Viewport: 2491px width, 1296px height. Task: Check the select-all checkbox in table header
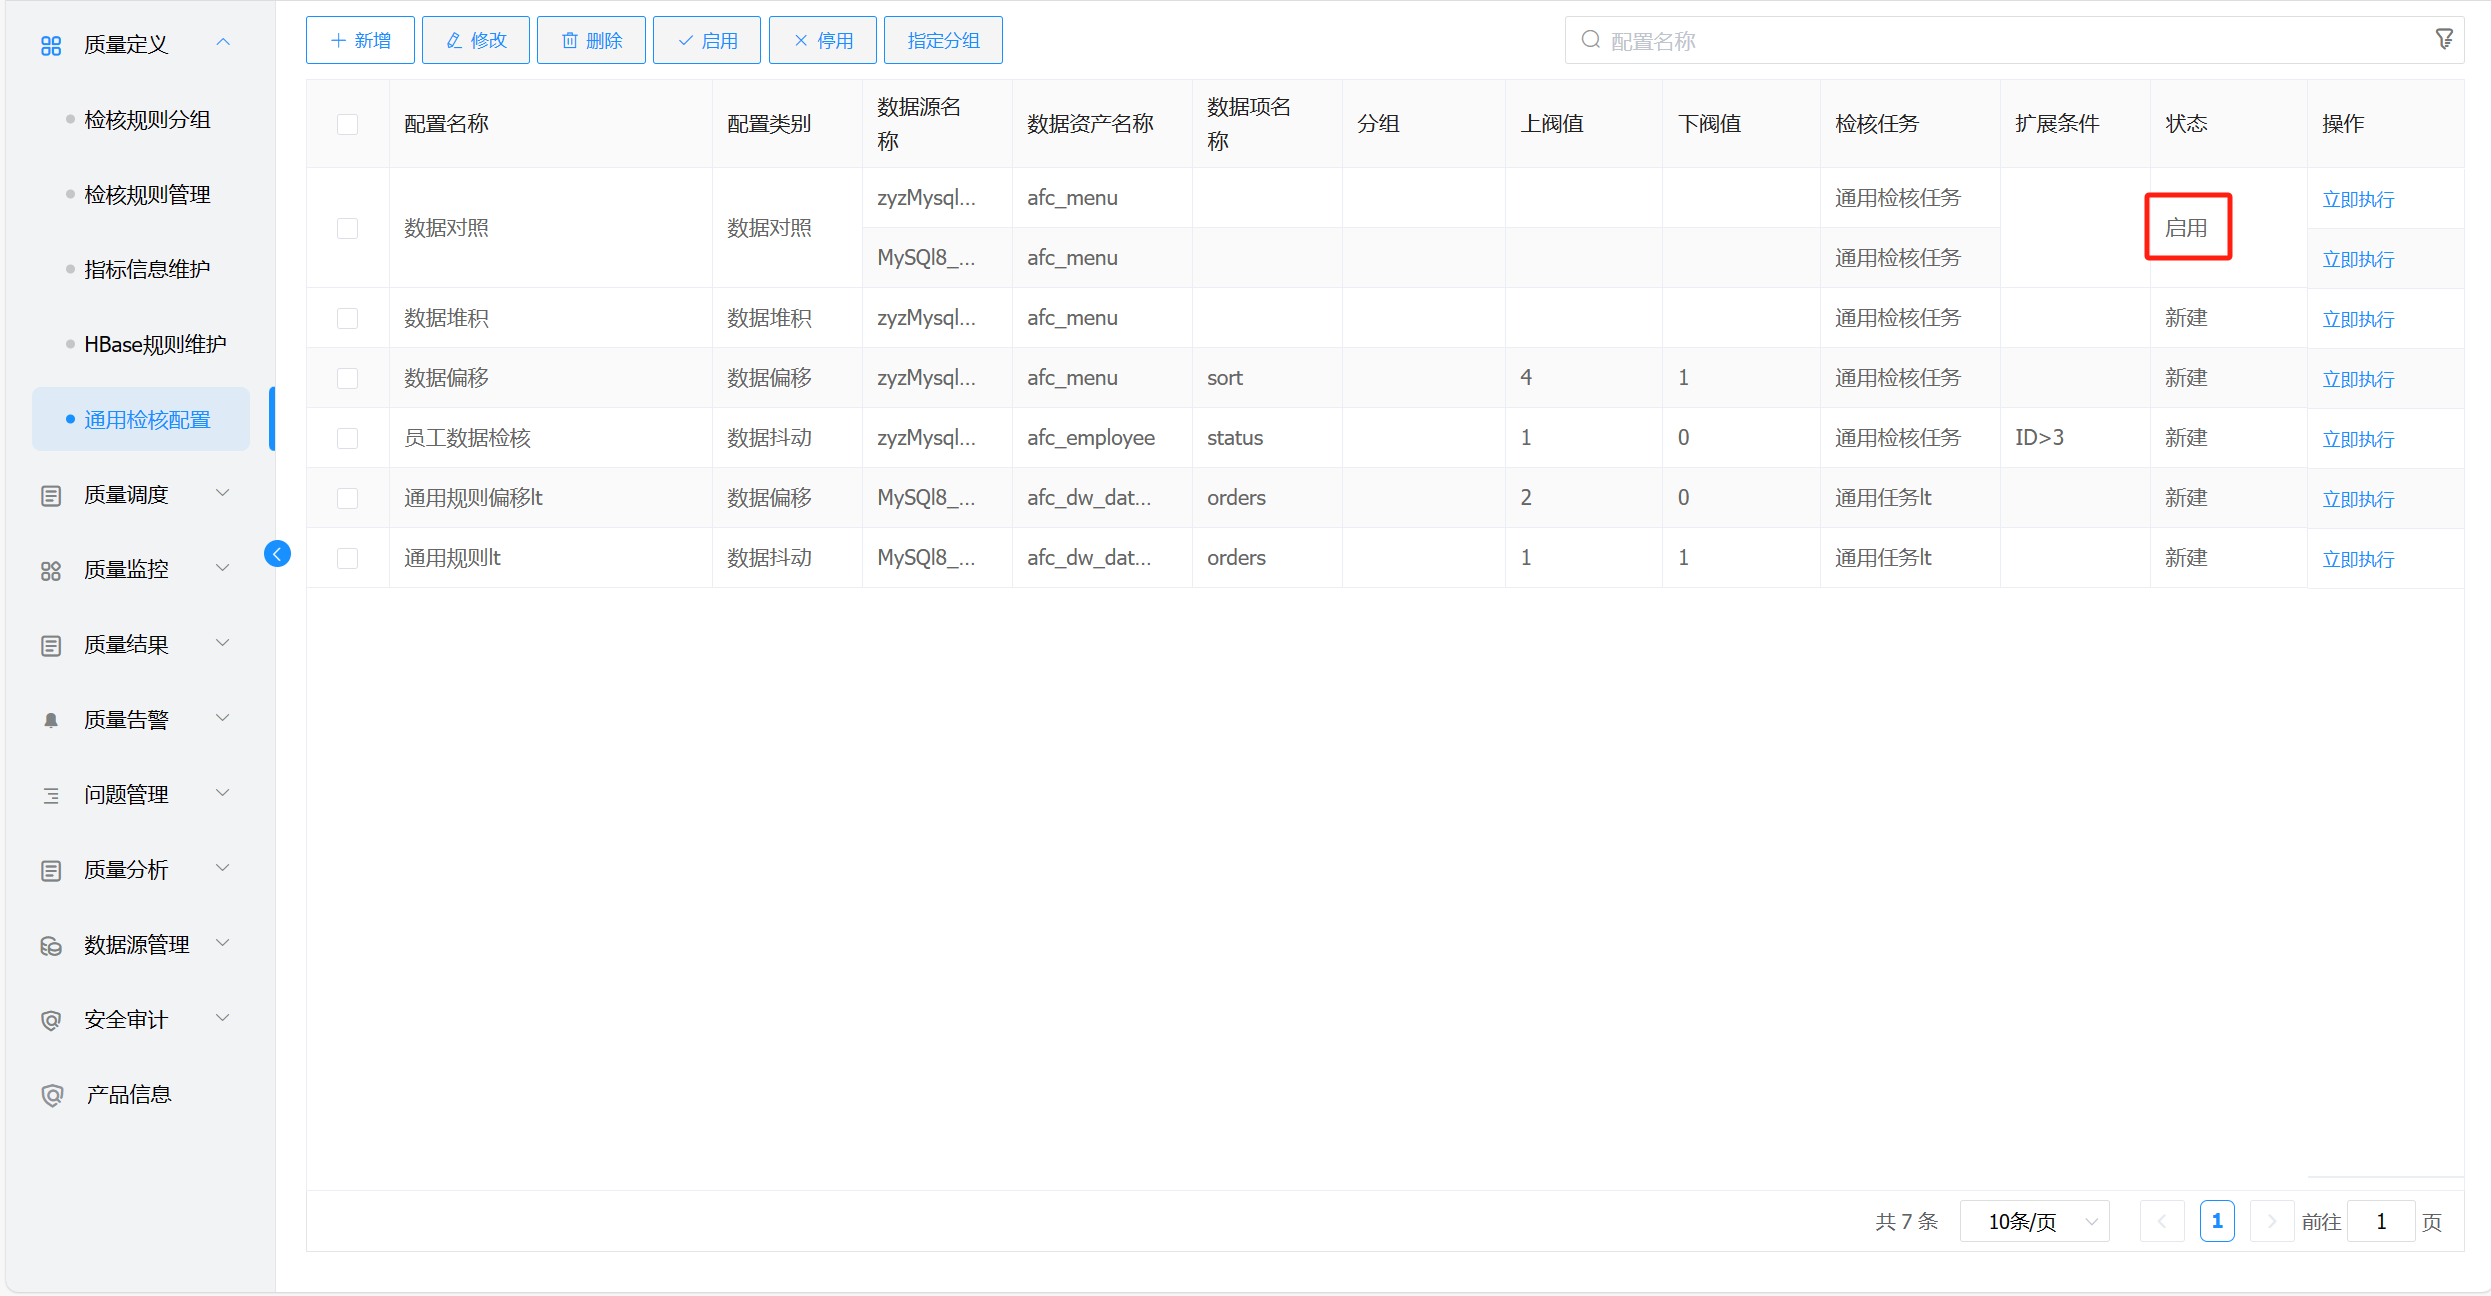347,124
